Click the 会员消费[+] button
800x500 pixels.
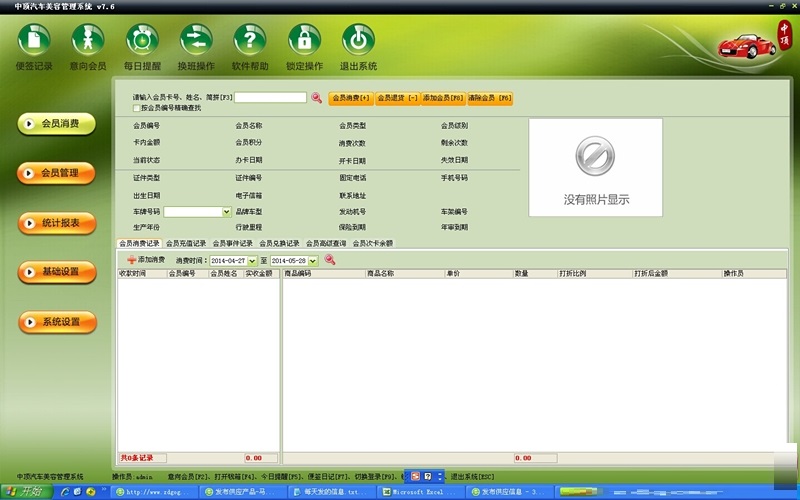(350, 98)
